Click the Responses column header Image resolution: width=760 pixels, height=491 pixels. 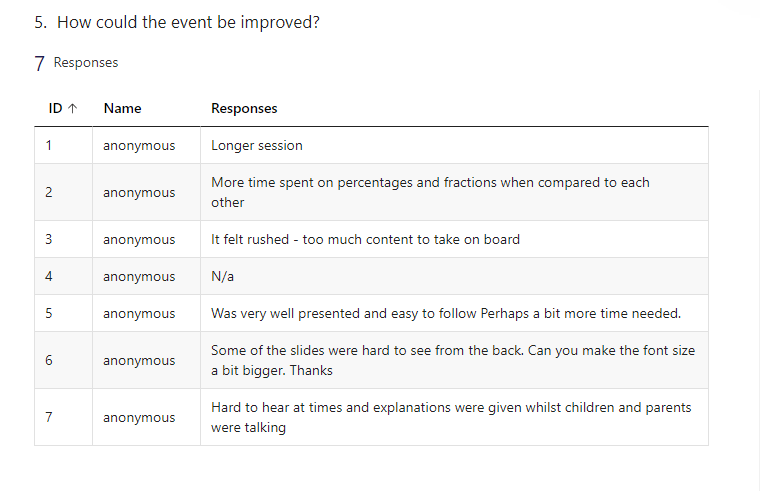pos(244,109)
